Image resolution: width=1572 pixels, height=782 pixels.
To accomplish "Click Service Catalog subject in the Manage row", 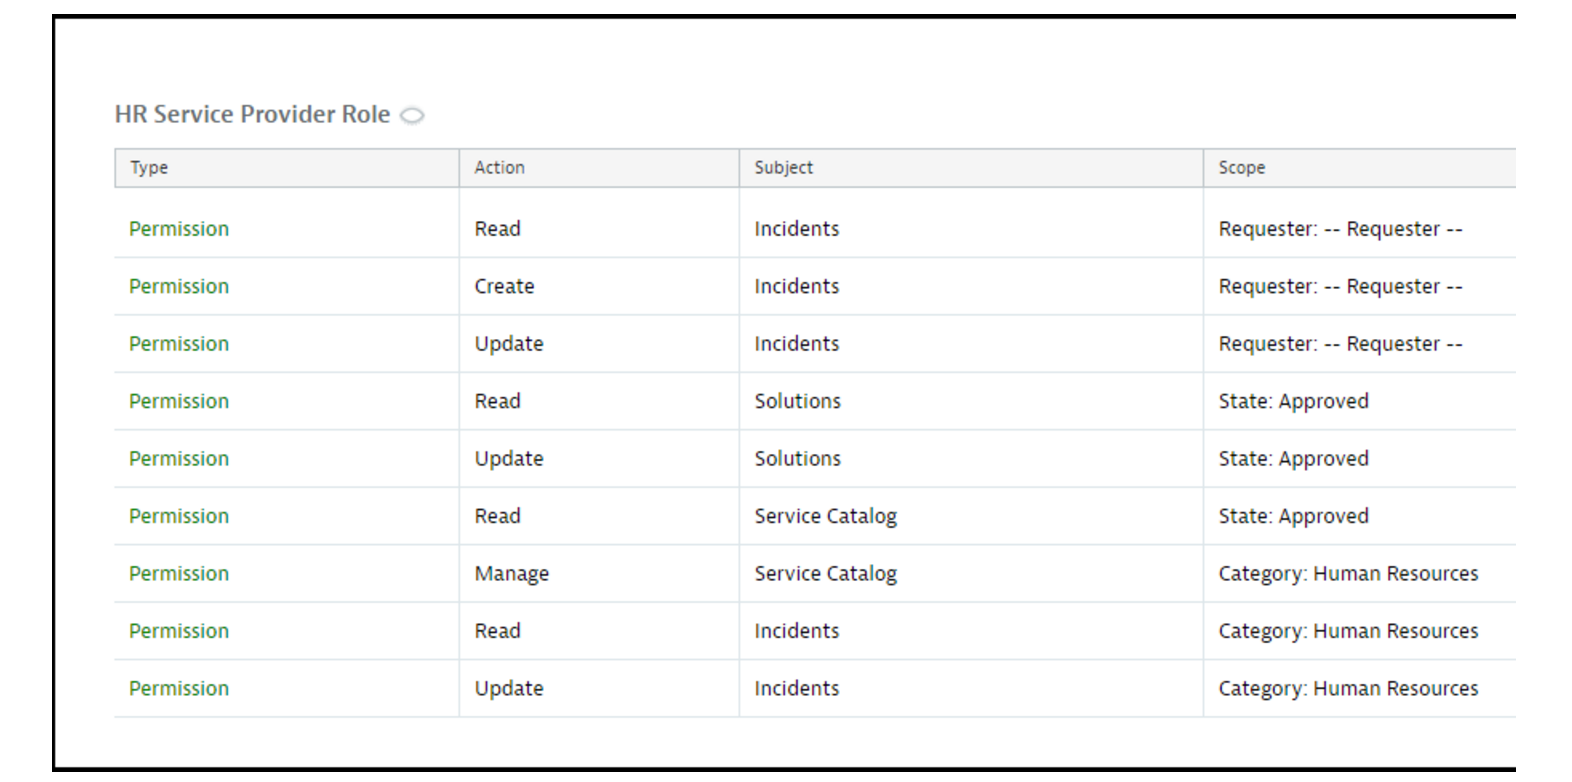I will pyautogui.click(x=825, y=574).
